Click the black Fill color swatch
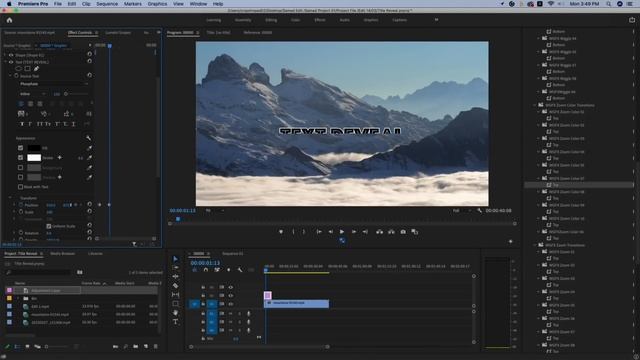Image resolution: width=640 pixels, height=360 pixels. pyautogui.click(x=34, y=148)
